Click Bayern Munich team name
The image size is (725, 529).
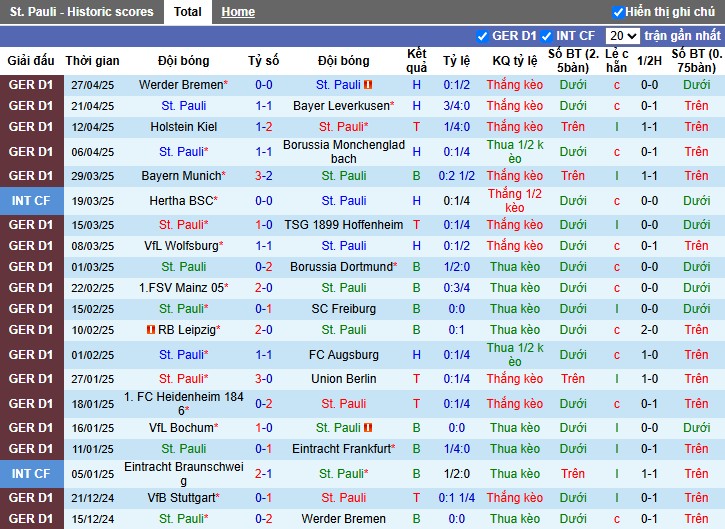181,176
